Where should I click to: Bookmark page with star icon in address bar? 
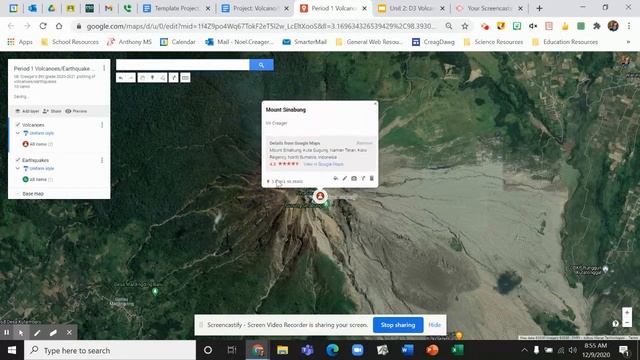(x=465, y=26)
